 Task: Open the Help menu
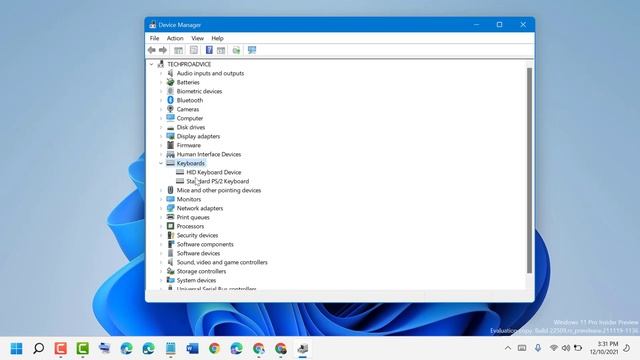(x=217, y=38)
